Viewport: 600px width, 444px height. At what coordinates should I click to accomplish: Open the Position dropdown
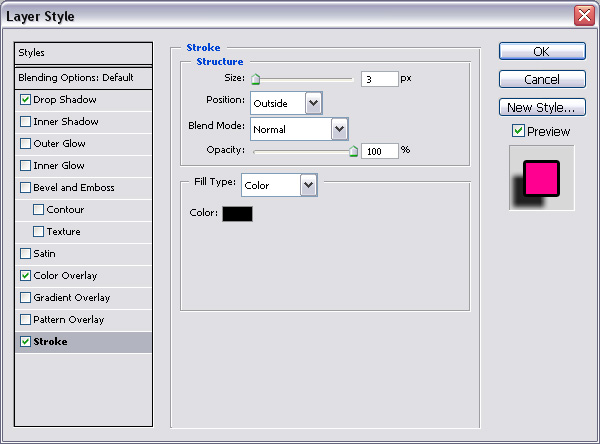click(313, 102)
